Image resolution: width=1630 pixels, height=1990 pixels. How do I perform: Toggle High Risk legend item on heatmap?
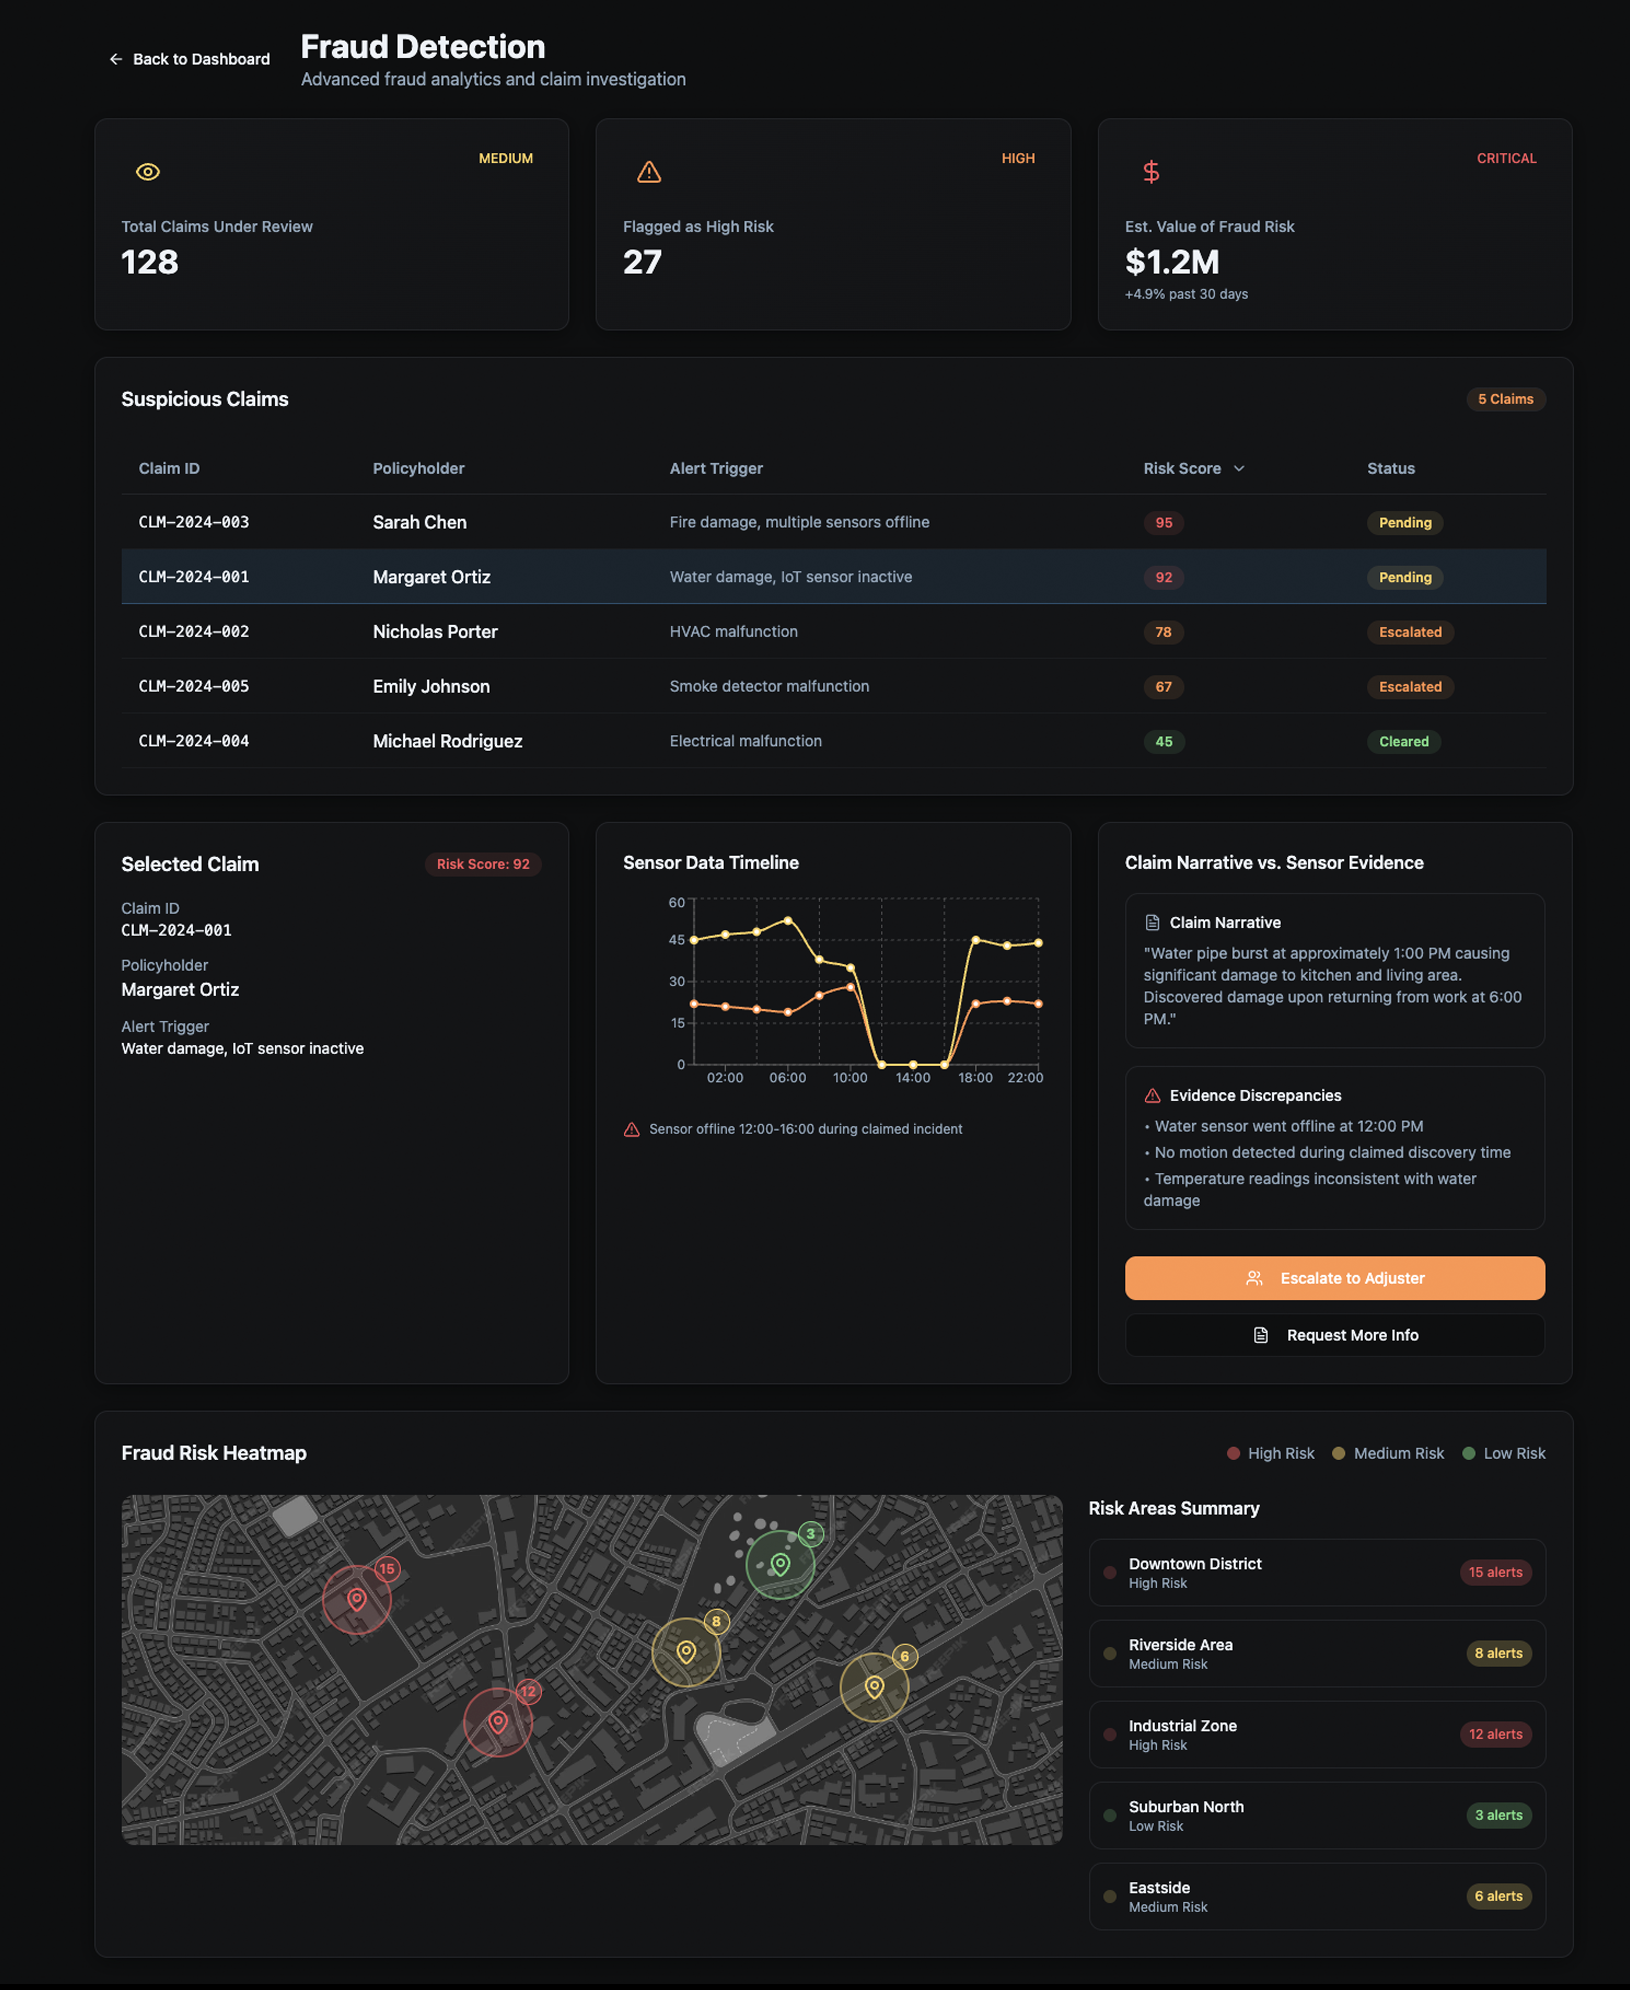pyautogui.click(x=1270, y=1453)
